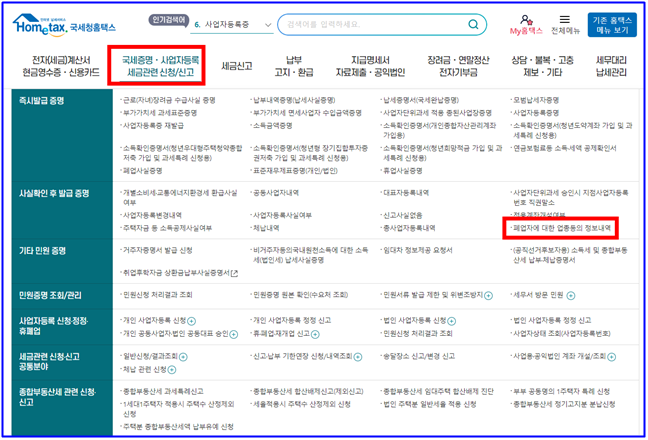Open 모범납세자증명 link
This screenshot has height=440, width=648.
click(x=536, y=100)
